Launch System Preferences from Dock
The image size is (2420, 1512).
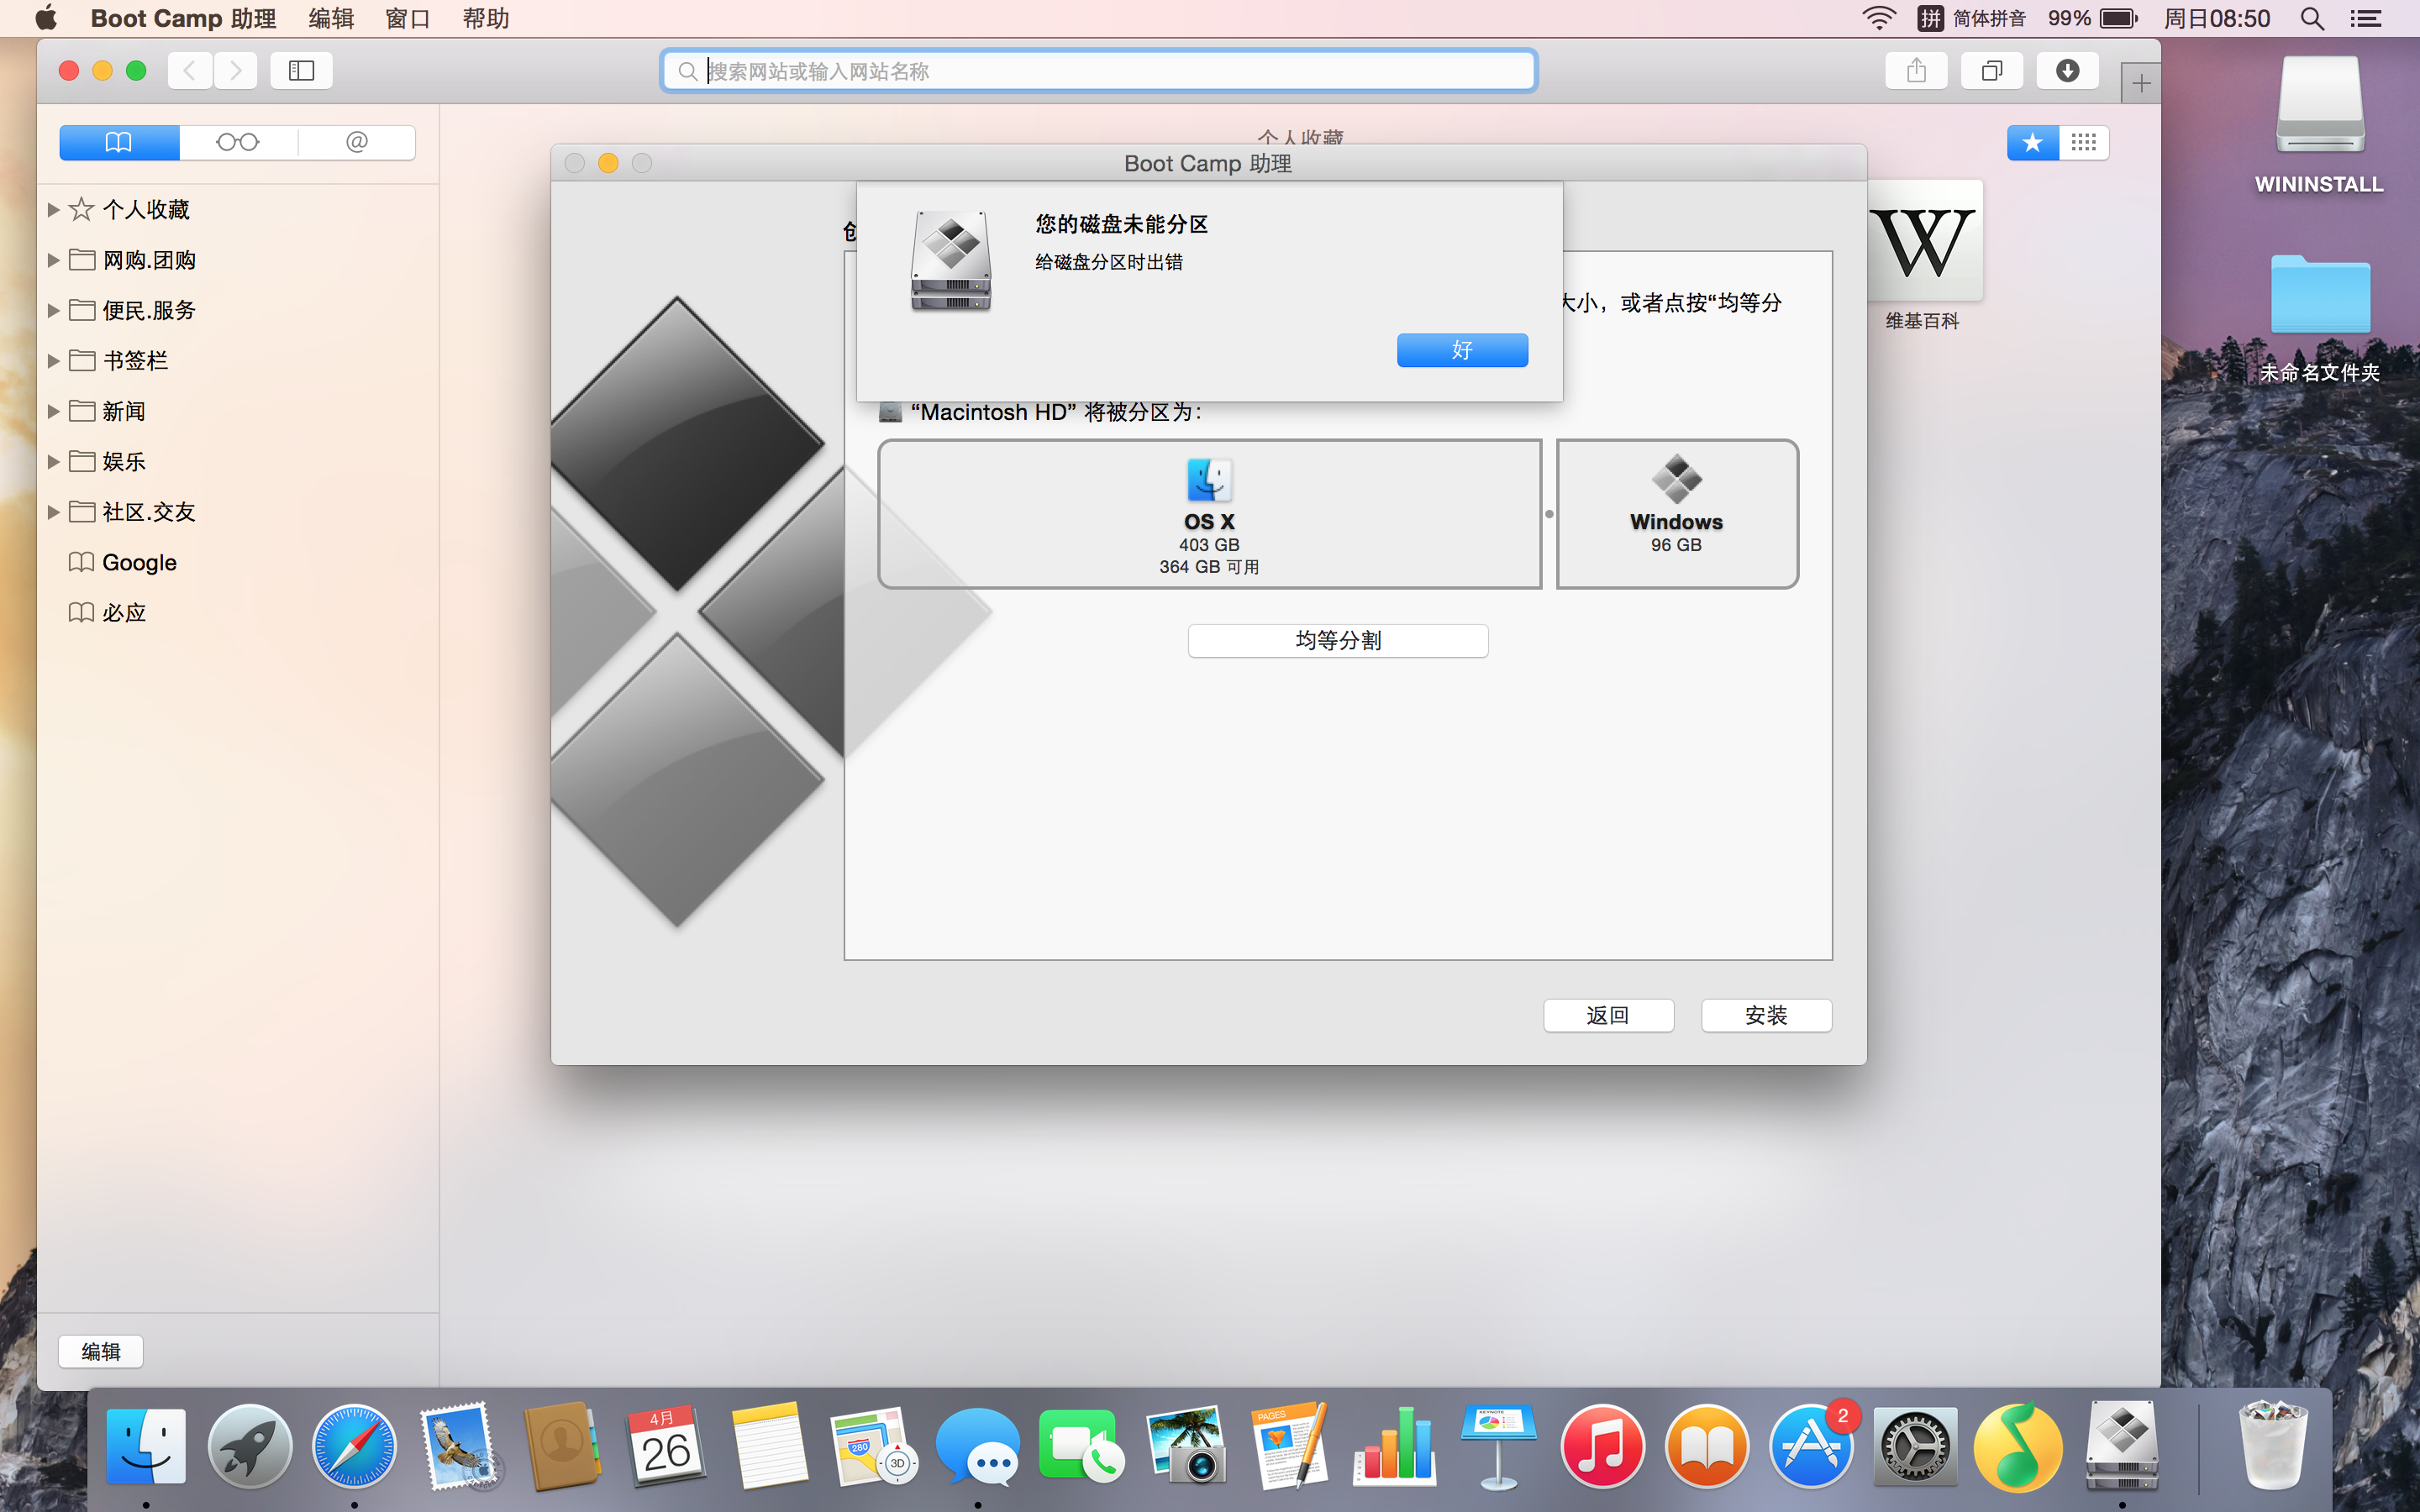pos(1914,1447)
